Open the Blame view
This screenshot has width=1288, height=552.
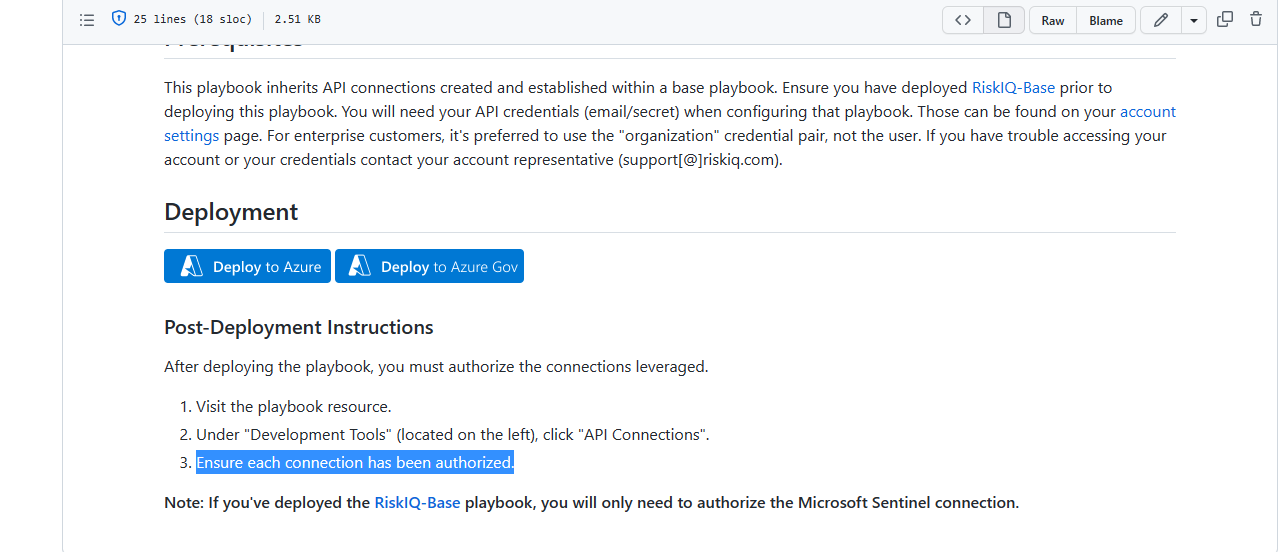pyautogui.click(x=1106, y=20)
